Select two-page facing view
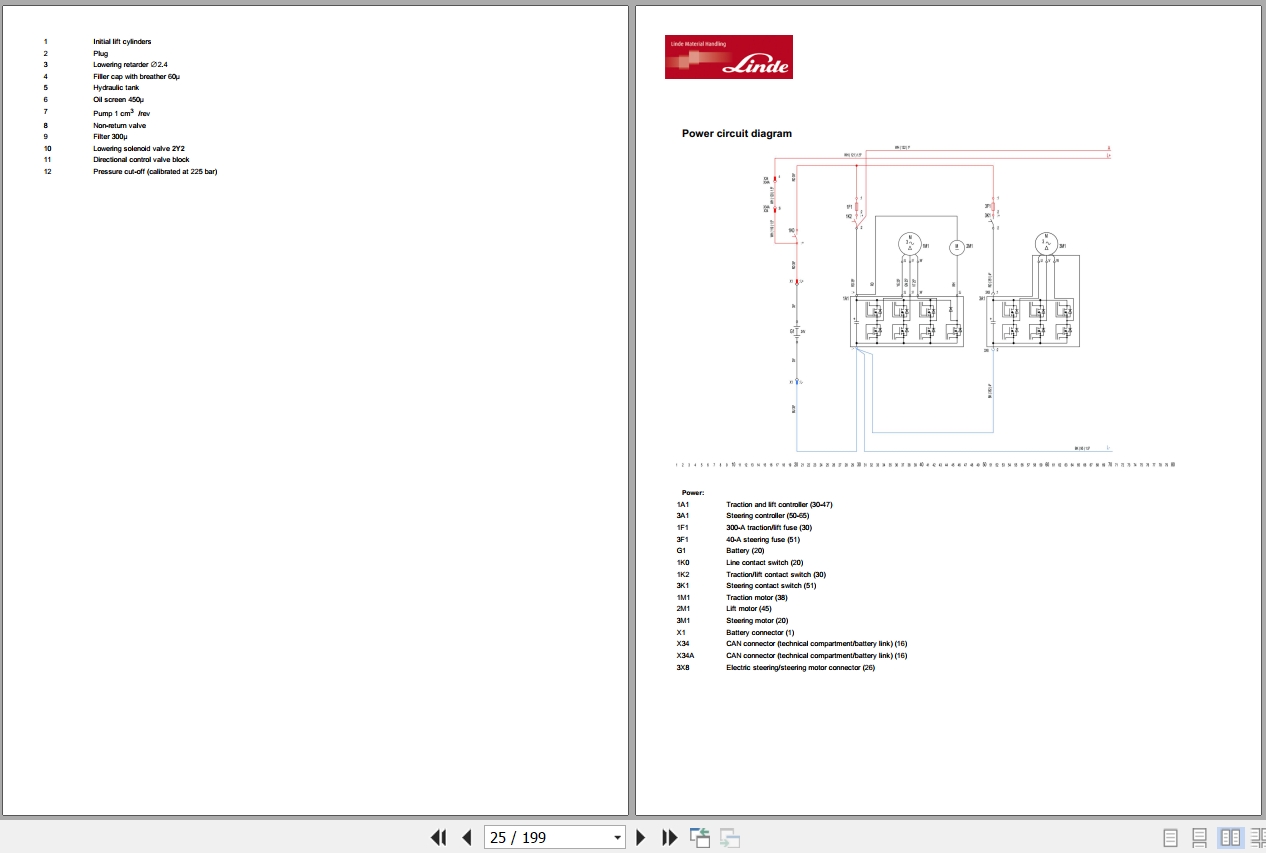Image resolution: width=1266 pixels, height=853 pixels. [1230, 838]
